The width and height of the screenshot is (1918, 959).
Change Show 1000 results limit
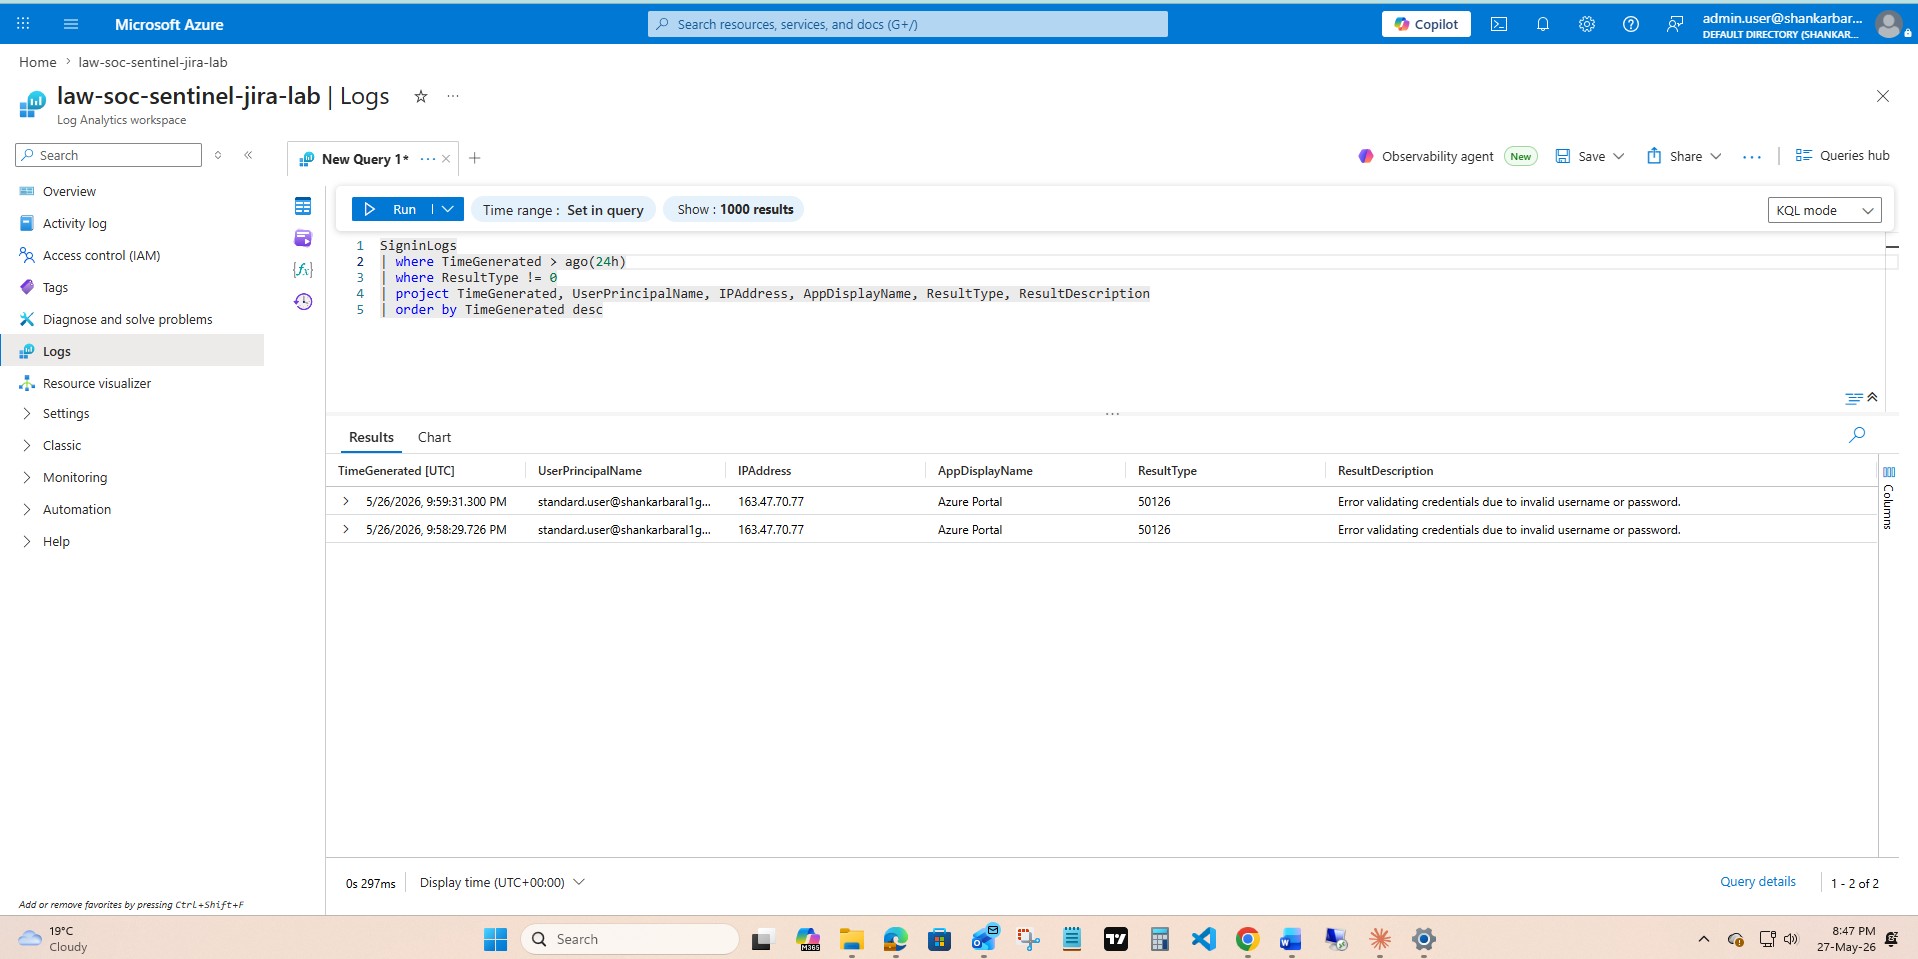click(x=735, y=209)
